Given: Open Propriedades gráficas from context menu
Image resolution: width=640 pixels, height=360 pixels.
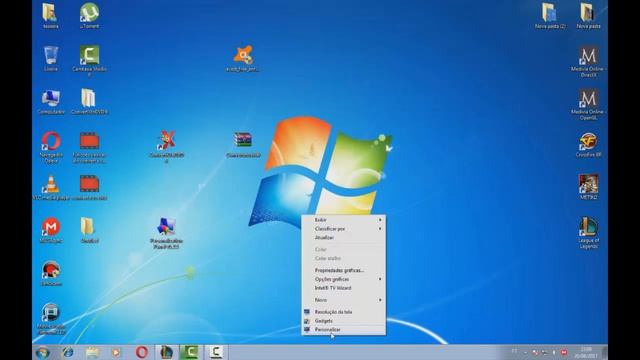Looking at the screenshot, I should [x=343, y=270].
